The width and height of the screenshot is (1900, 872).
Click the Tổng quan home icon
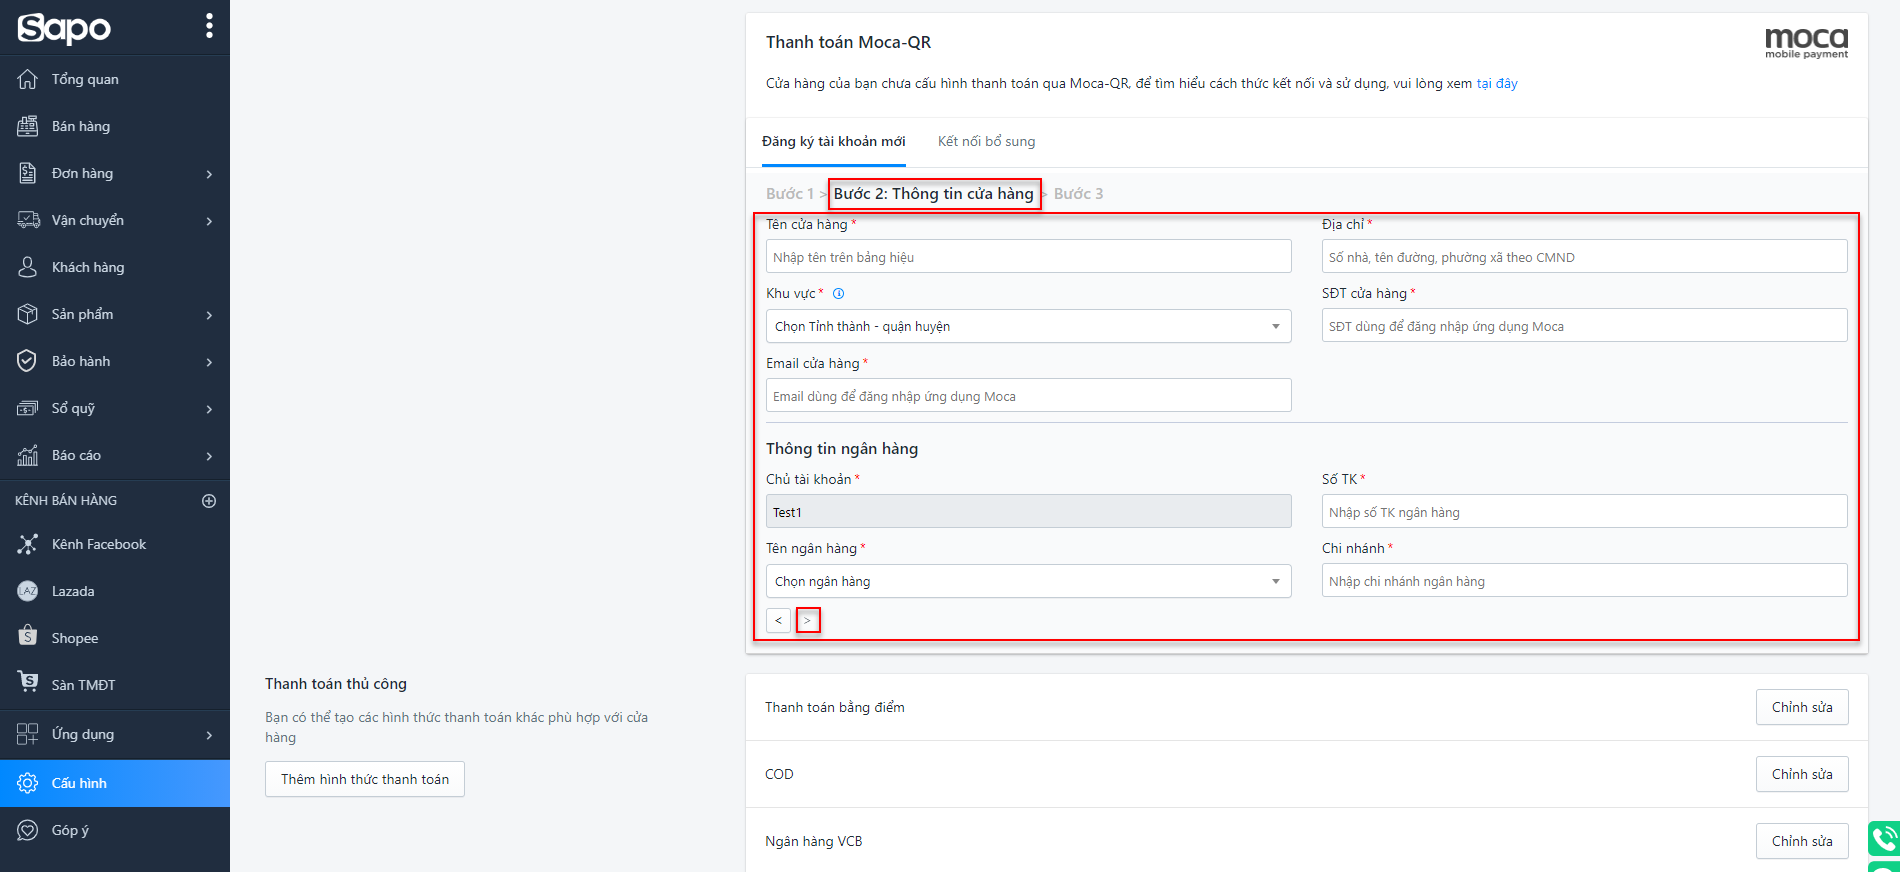[28, 79]
